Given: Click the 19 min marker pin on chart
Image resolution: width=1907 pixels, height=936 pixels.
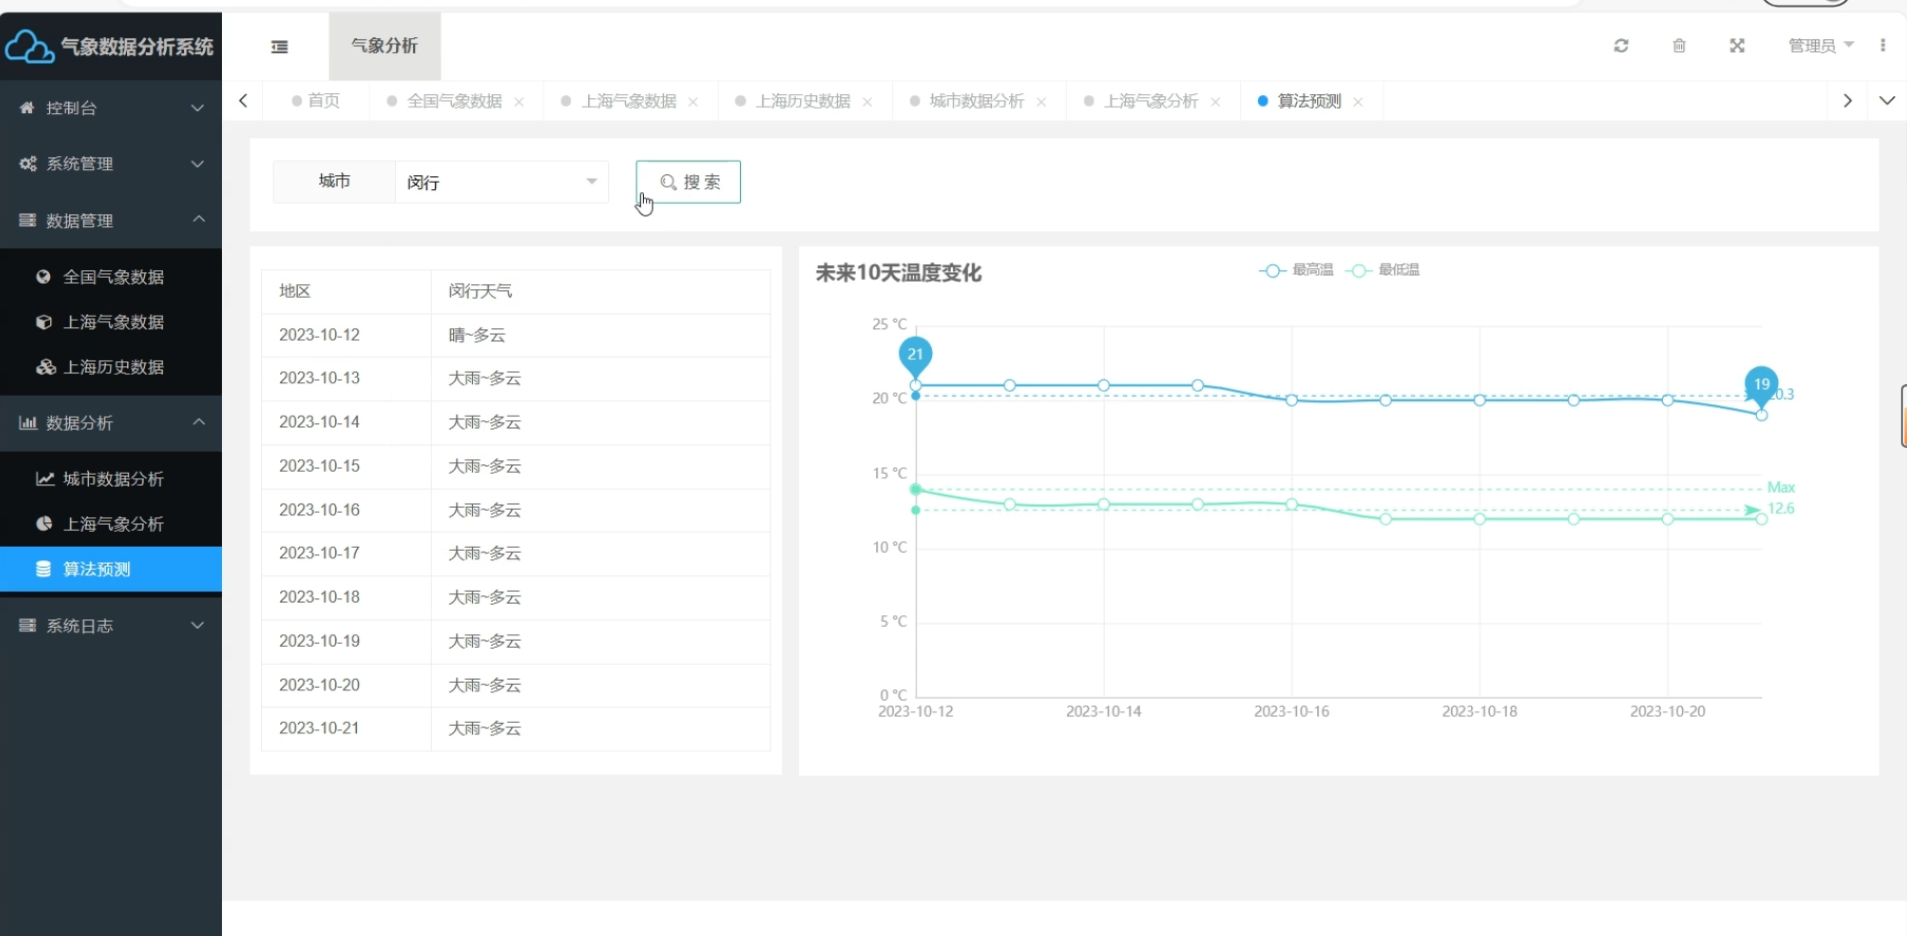Looking at the screenshot, I should point(1761,385).
